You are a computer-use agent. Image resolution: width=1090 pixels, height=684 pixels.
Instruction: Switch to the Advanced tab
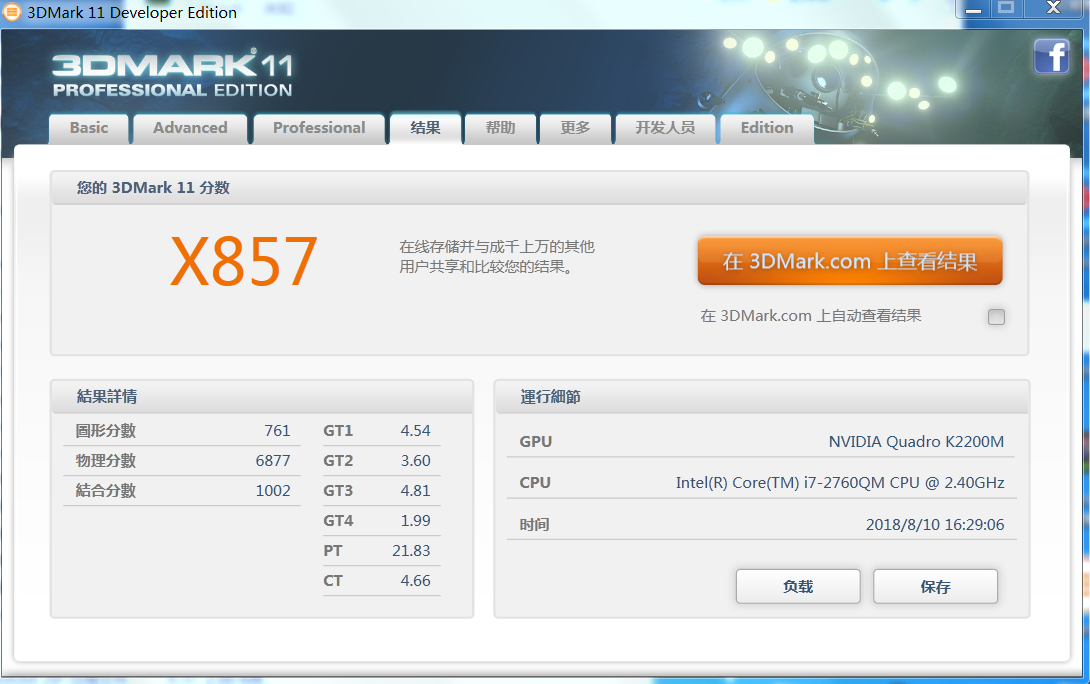[190, 129]
